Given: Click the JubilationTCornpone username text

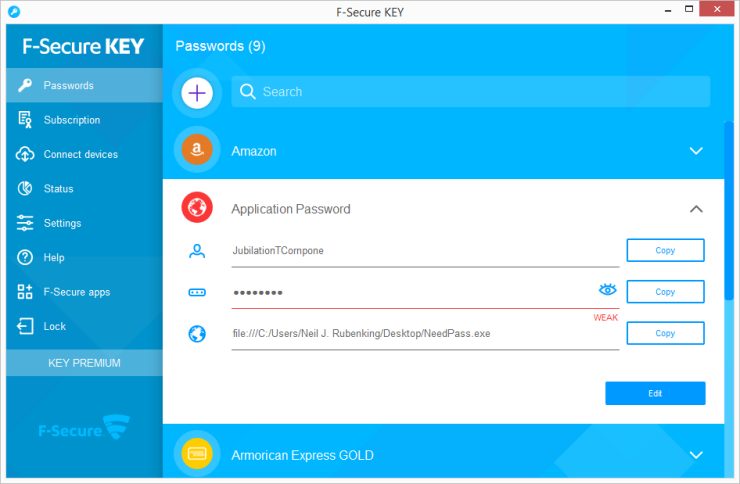Looking at the screenshot, I should 278,250.
